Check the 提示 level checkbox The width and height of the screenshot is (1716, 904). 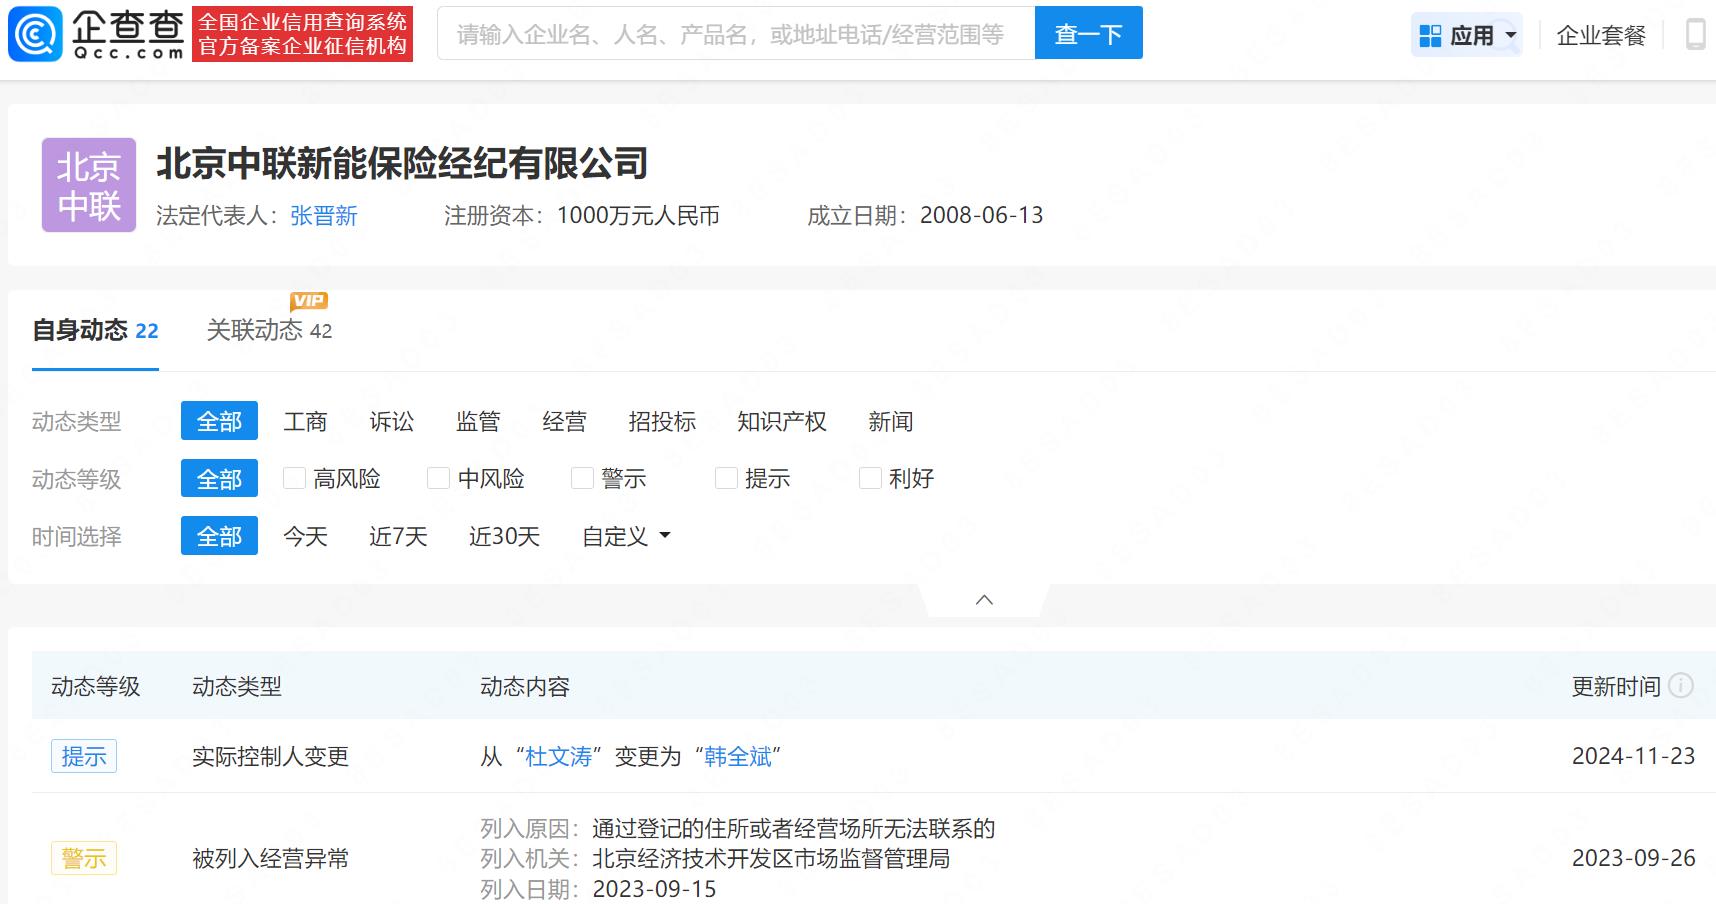click(x=726, y=478)
